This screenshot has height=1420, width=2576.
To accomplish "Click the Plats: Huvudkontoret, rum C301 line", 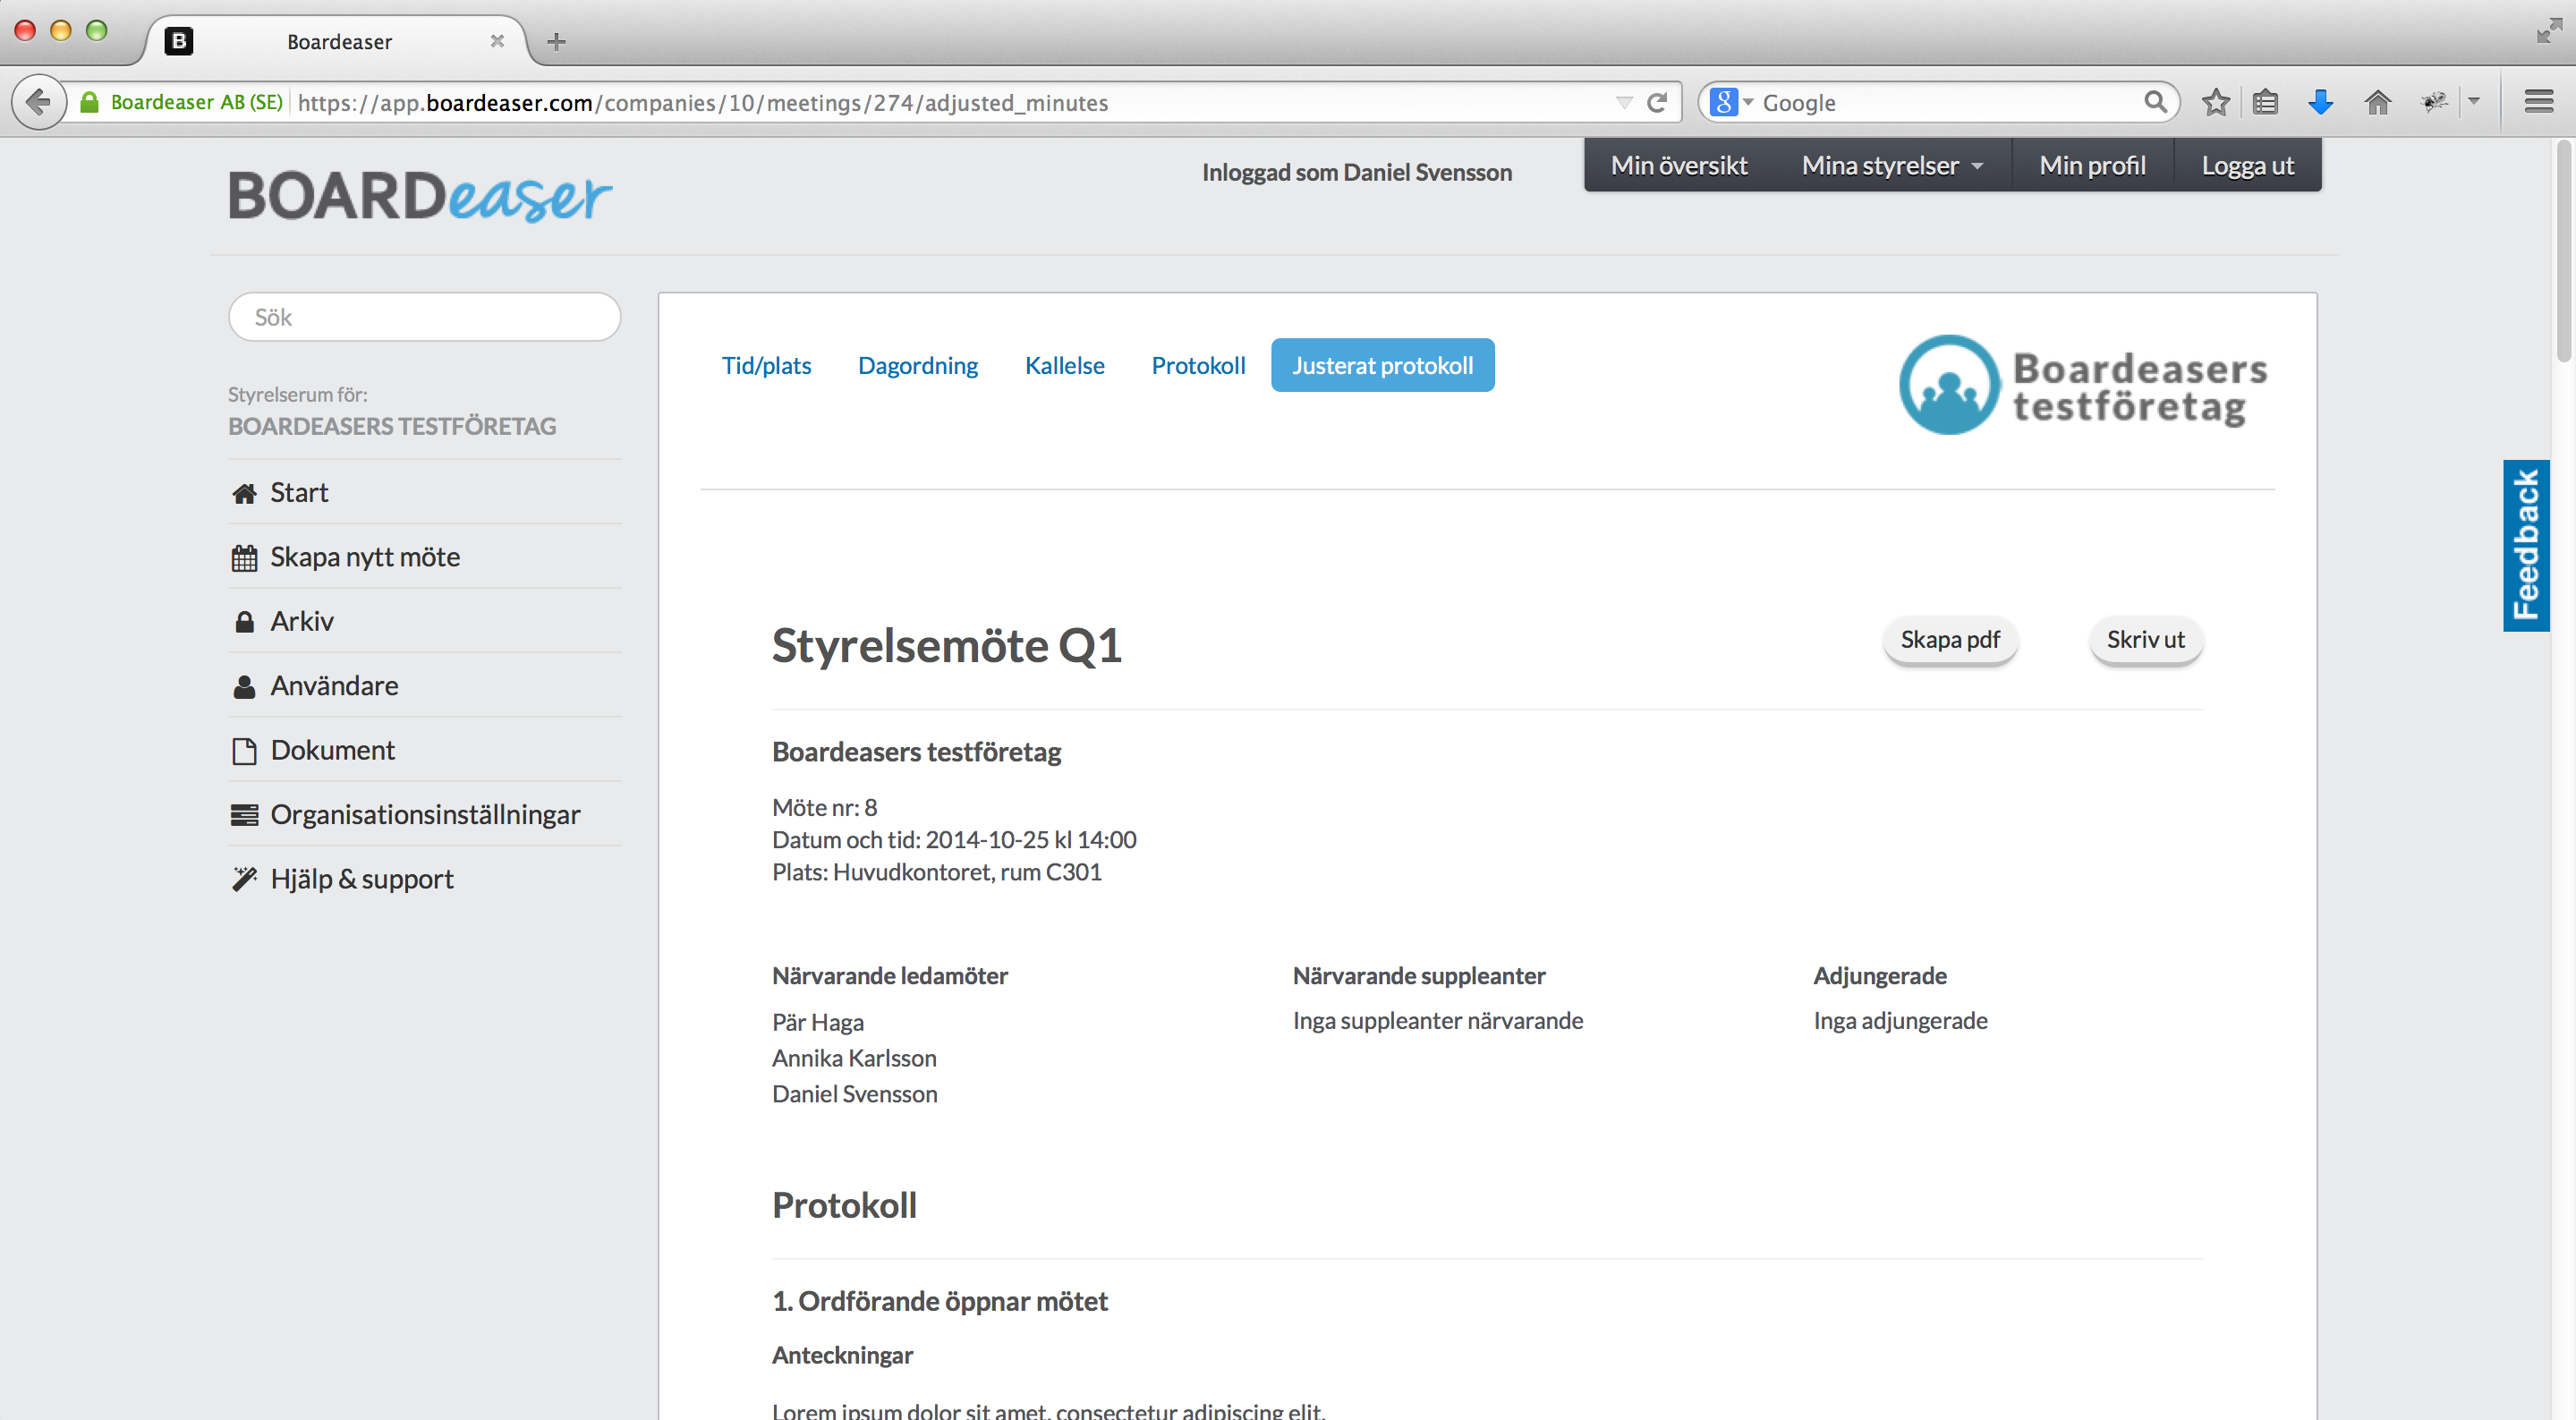I will [937, 872].
